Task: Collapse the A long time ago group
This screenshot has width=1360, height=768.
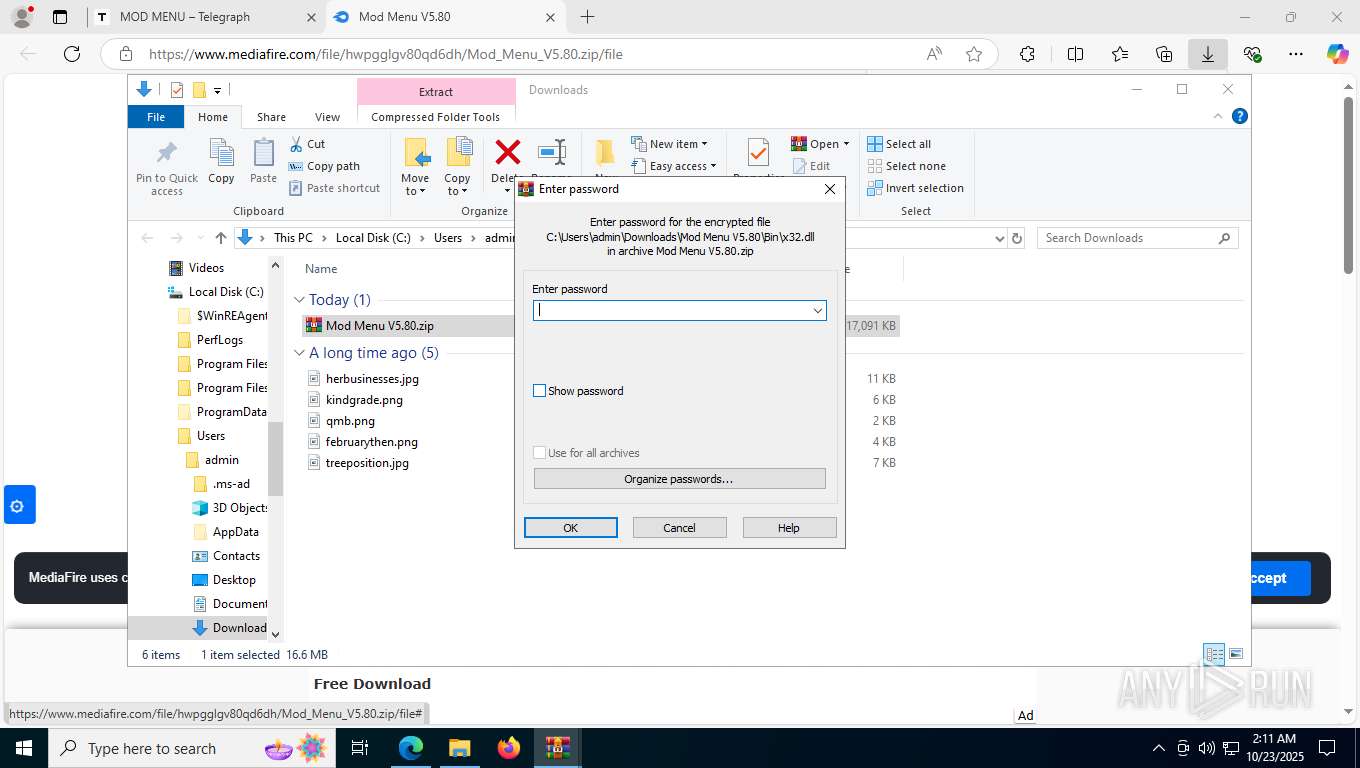Action: pos(300,353)
